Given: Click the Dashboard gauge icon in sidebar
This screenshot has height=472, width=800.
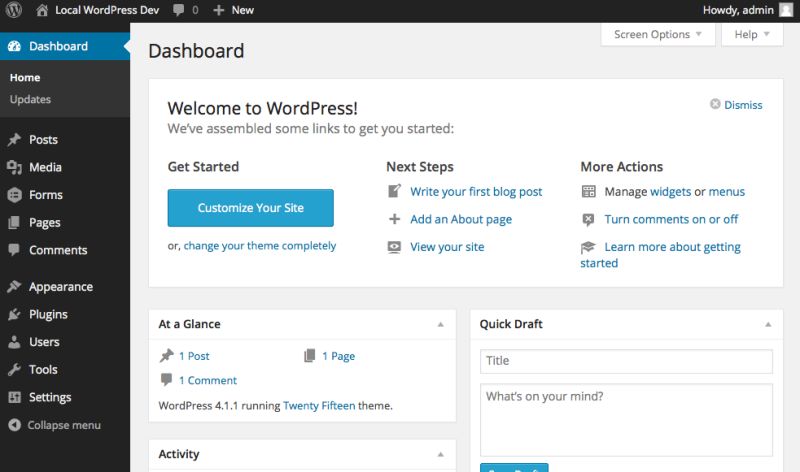Looking at the screenshot, I should pos(14,46).
